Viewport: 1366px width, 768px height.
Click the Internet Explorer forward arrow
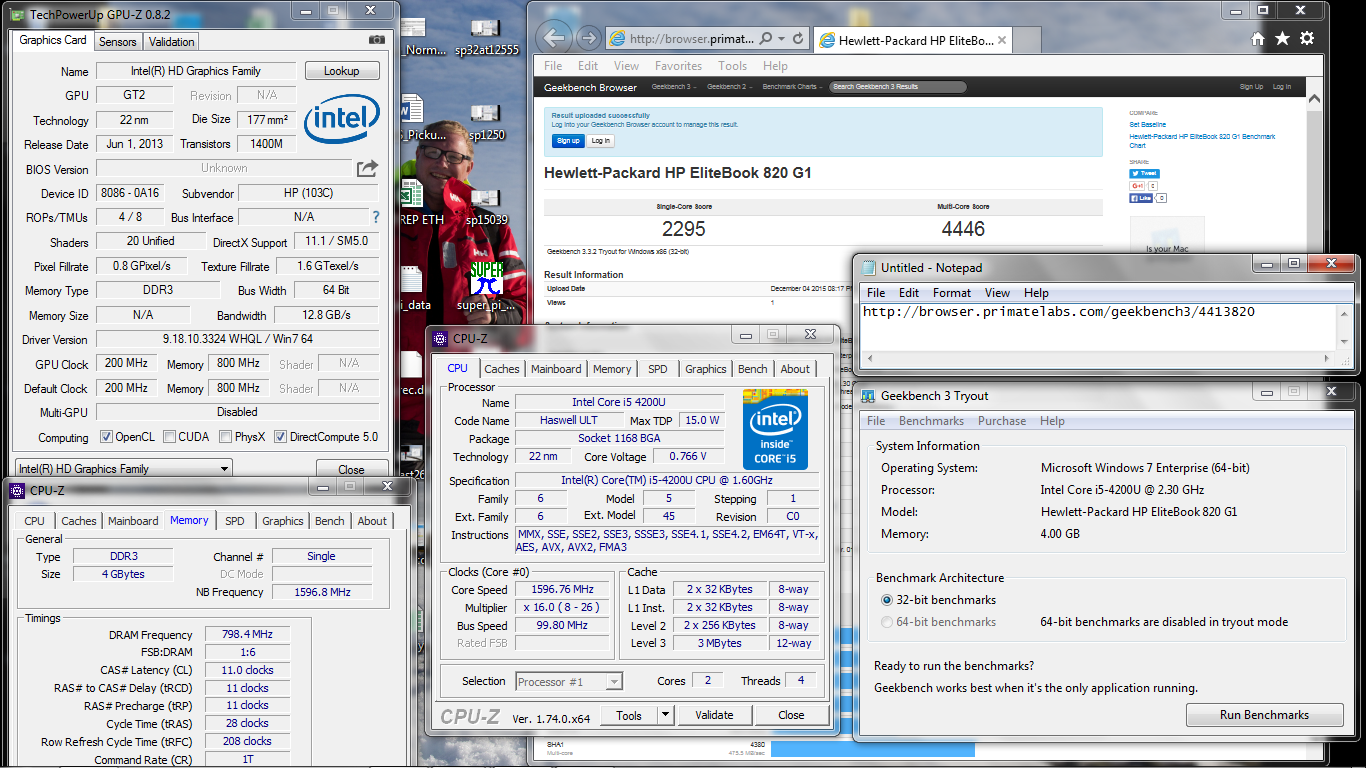click(x=589, y=39)
